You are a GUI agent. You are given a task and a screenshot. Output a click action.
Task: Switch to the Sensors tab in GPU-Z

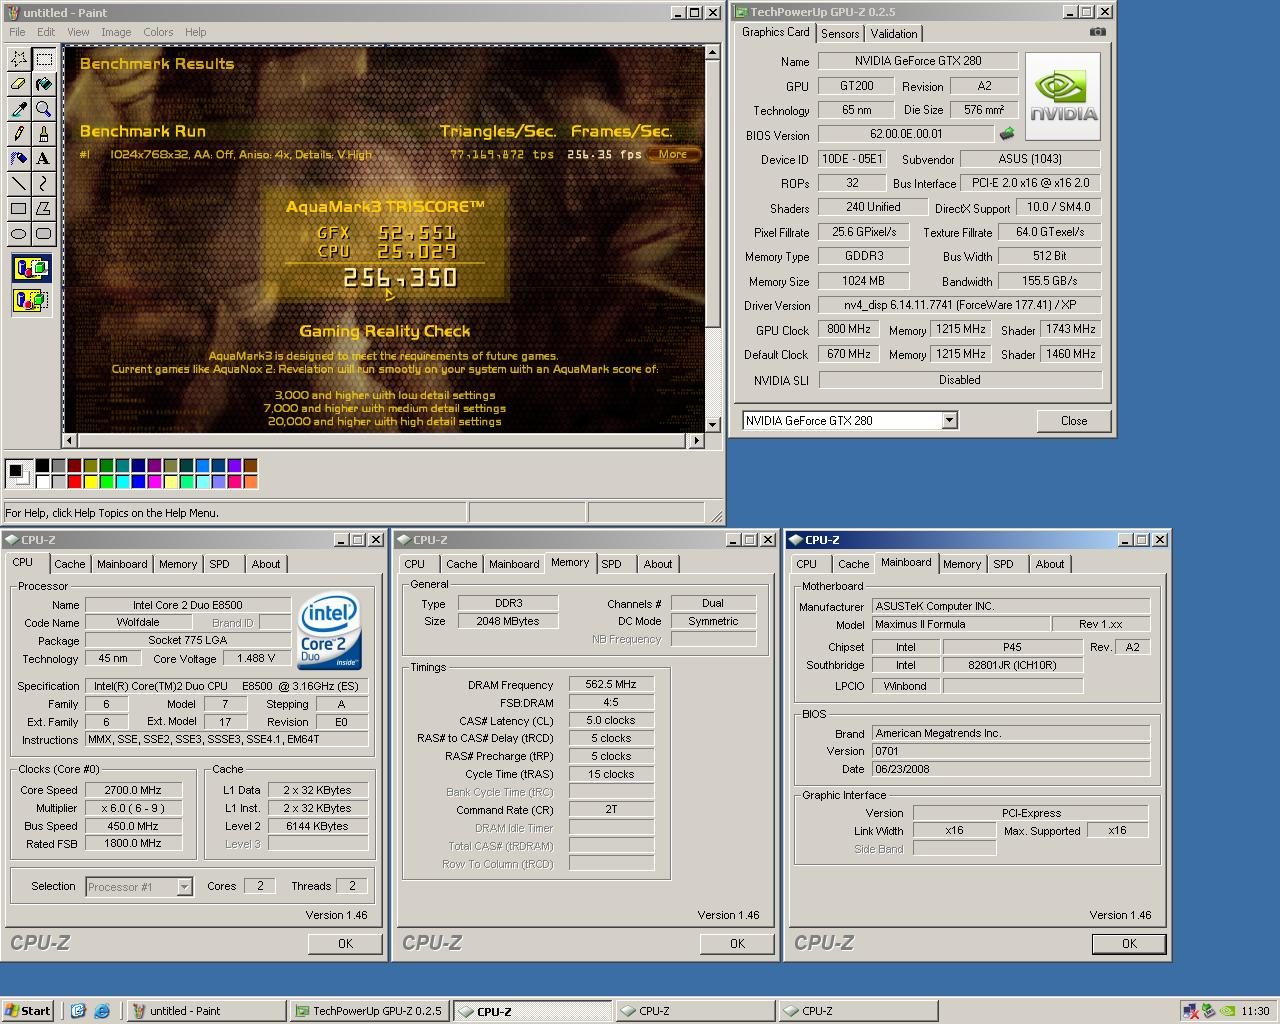coord(840,34)
